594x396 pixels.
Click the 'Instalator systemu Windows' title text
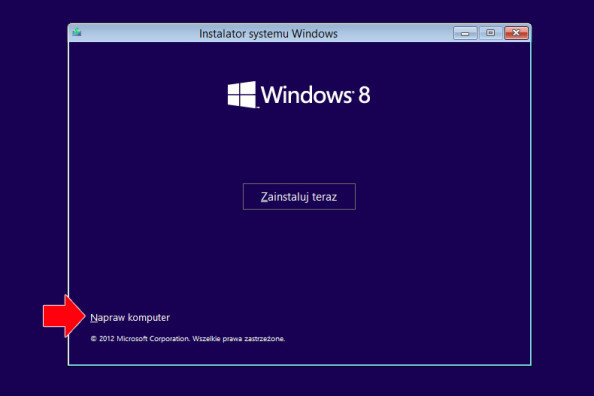coord(268,34)
